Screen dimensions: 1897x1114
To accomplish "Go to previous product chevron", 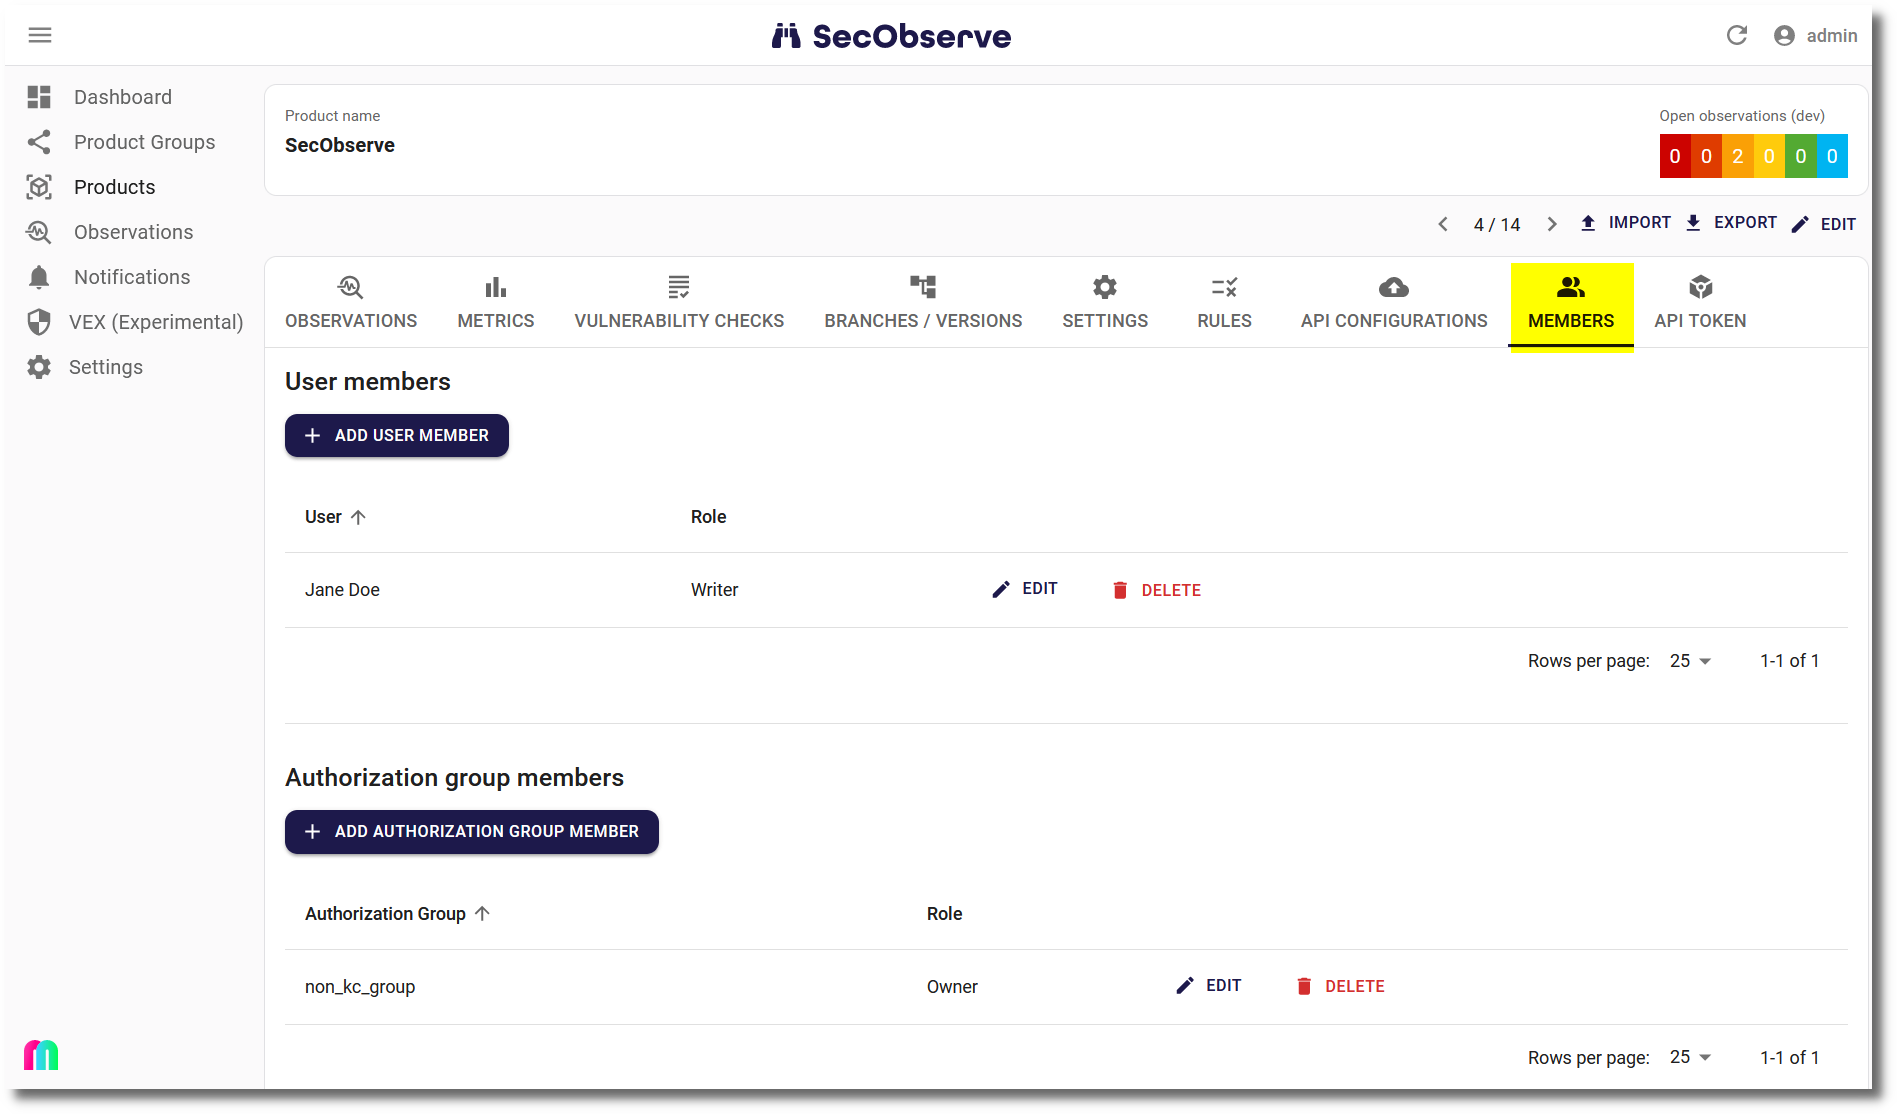I will point(1443,224).
